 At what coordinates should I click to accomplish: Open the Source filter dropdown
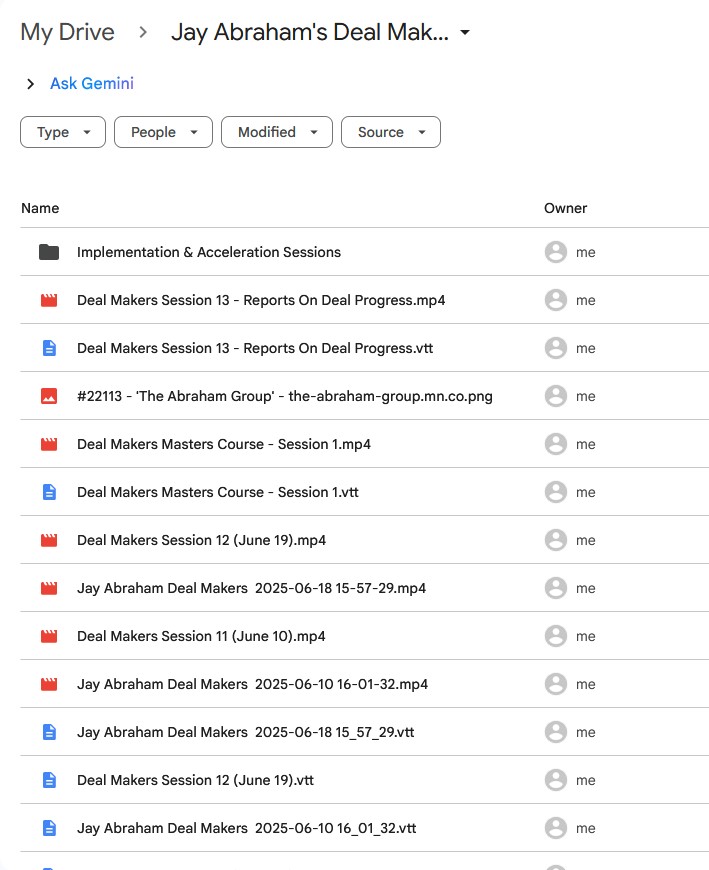(x=391, y=132)
